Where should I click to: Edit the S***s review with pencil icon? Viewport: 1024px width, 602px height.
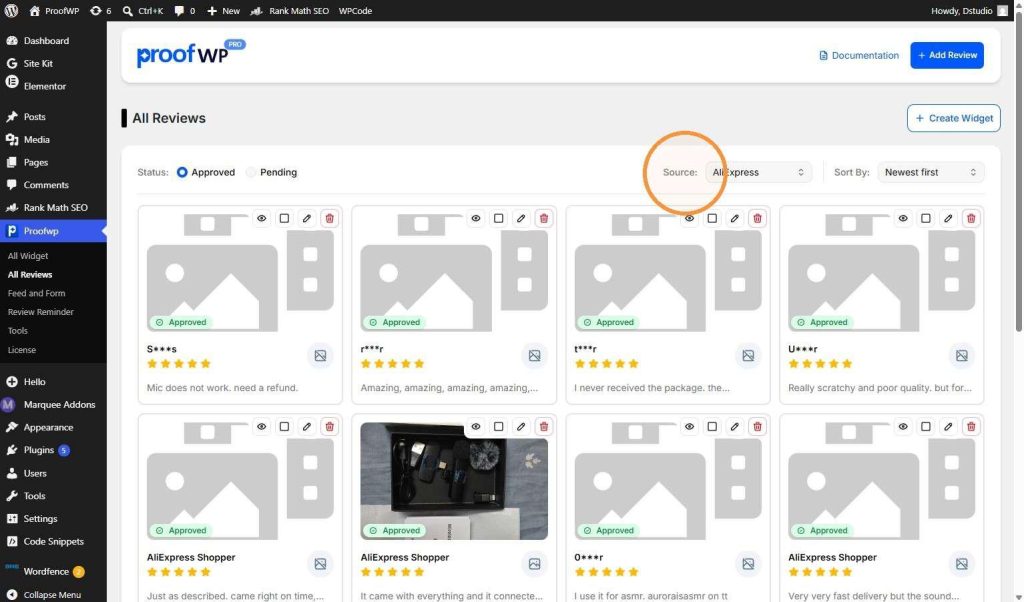(307, 218)
